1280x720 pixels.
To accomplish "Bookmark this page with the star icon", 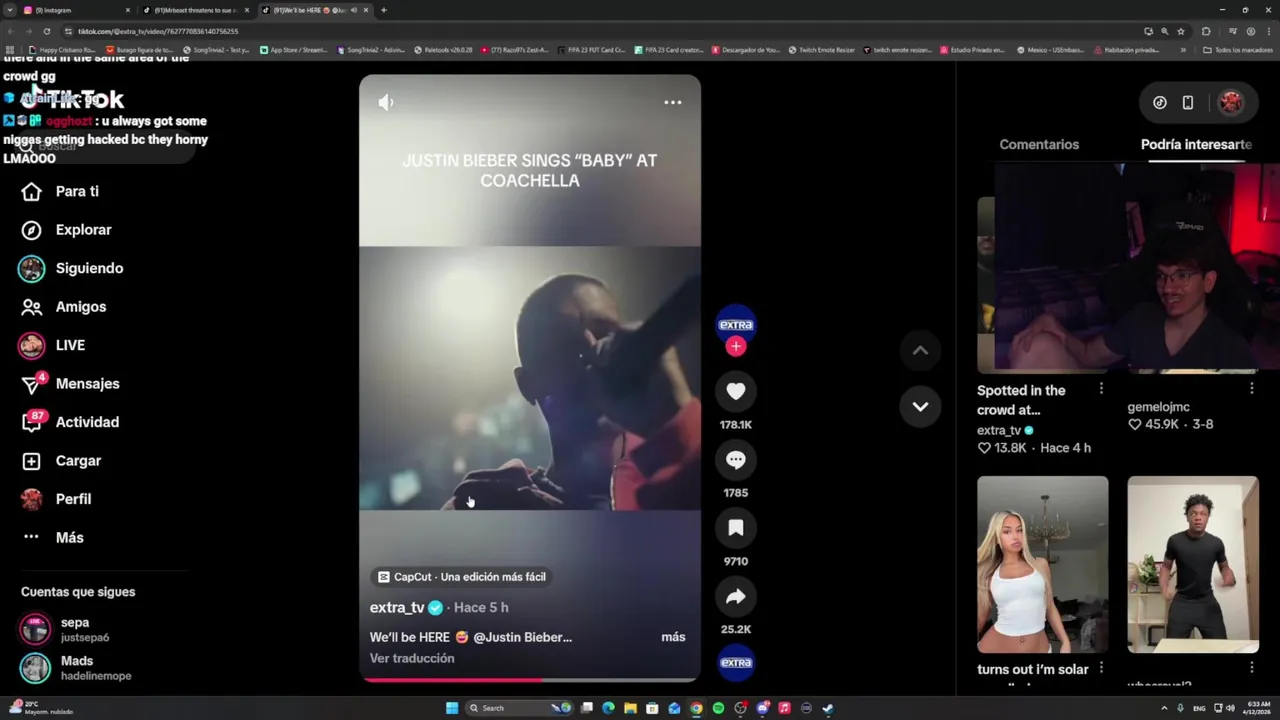I will coord(1181,31).
